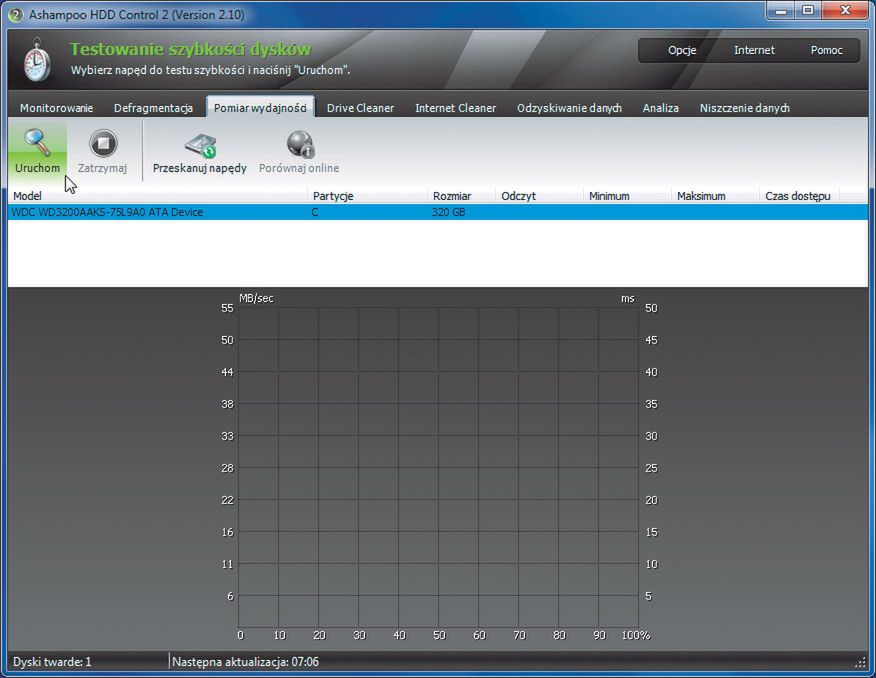Open Pomoc help
The image size is (876, 678).
point(826,50)
